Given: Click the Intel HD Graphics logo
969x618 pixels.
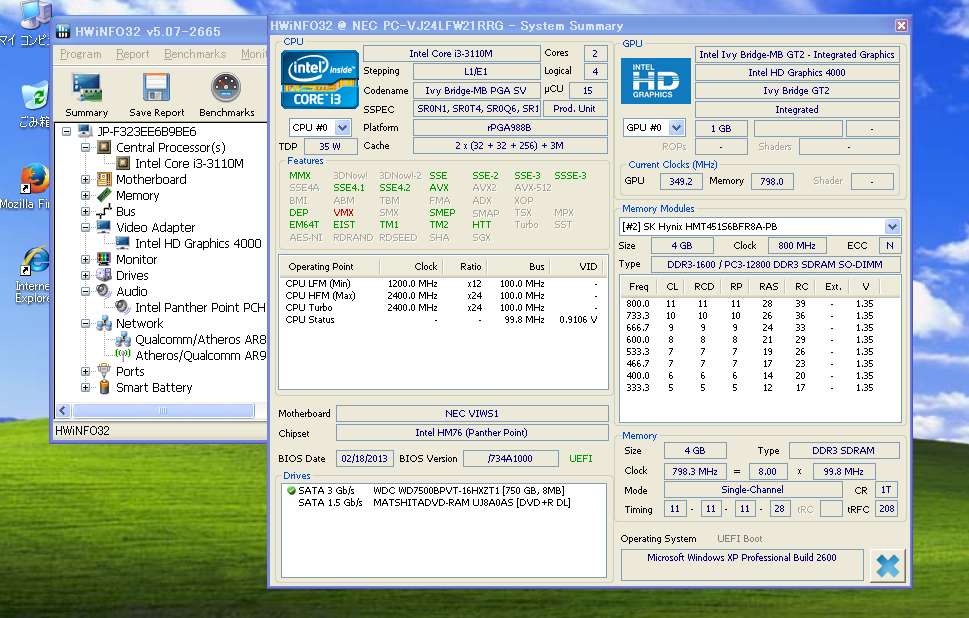Looking at the screenshot, I should (654, 80).
